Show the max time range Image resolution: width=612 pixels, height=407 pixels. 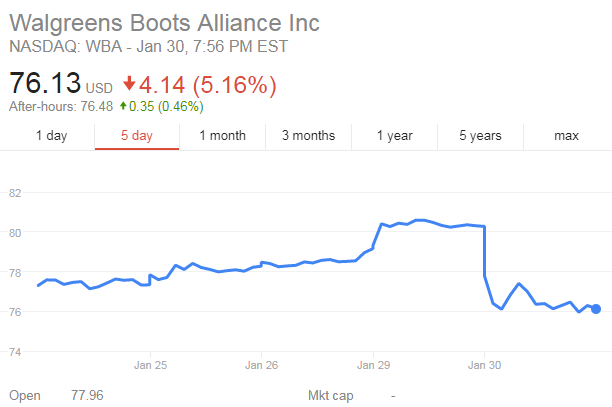[567, 136]
